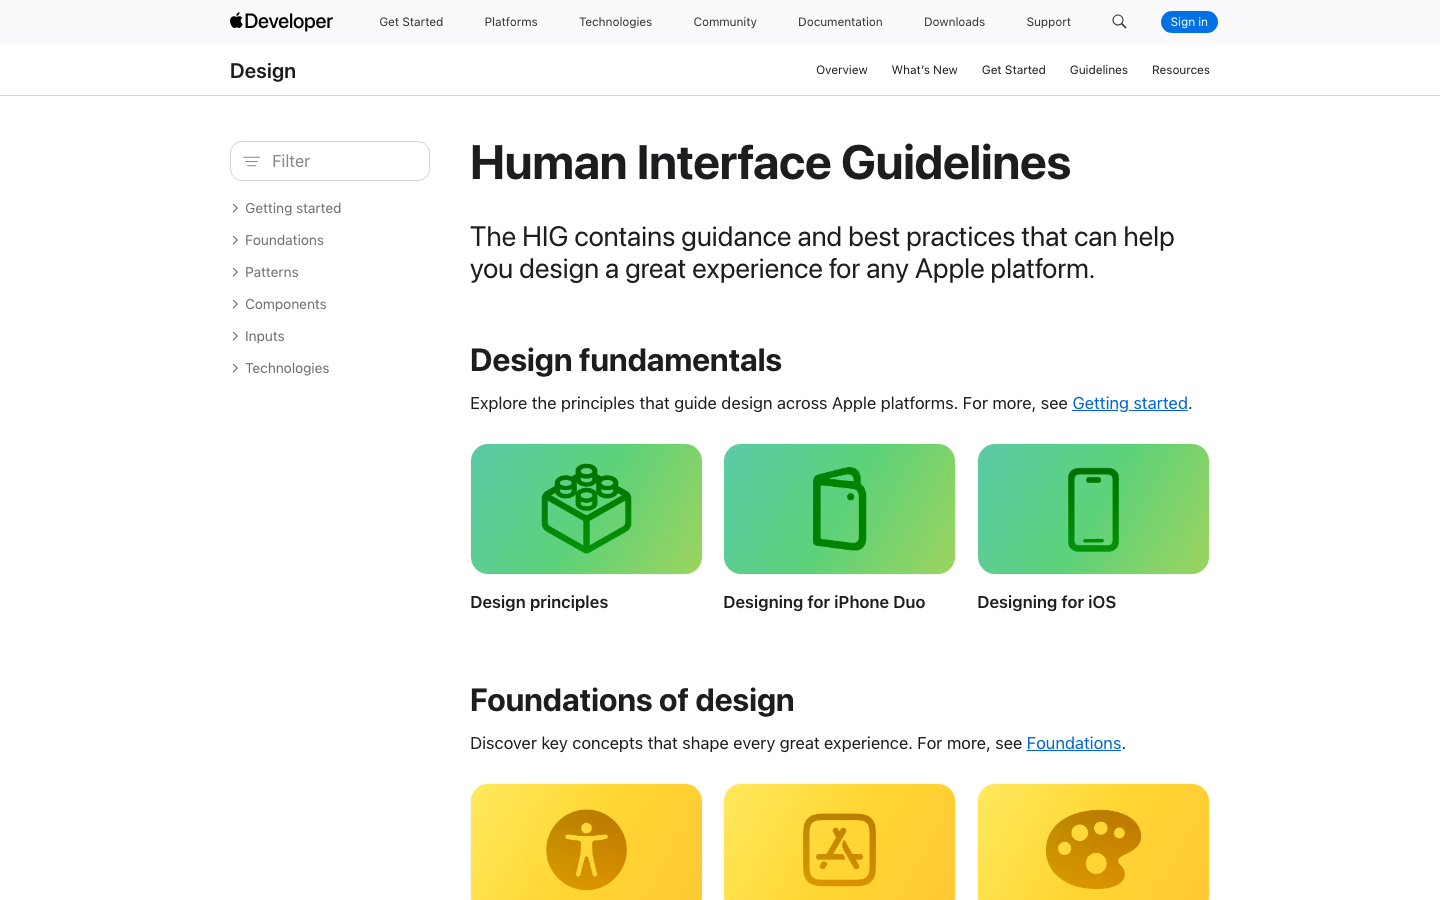This screenshot has height=900, width=1440.
Task: Go to the Resources tab
Action: point(1181,70)
